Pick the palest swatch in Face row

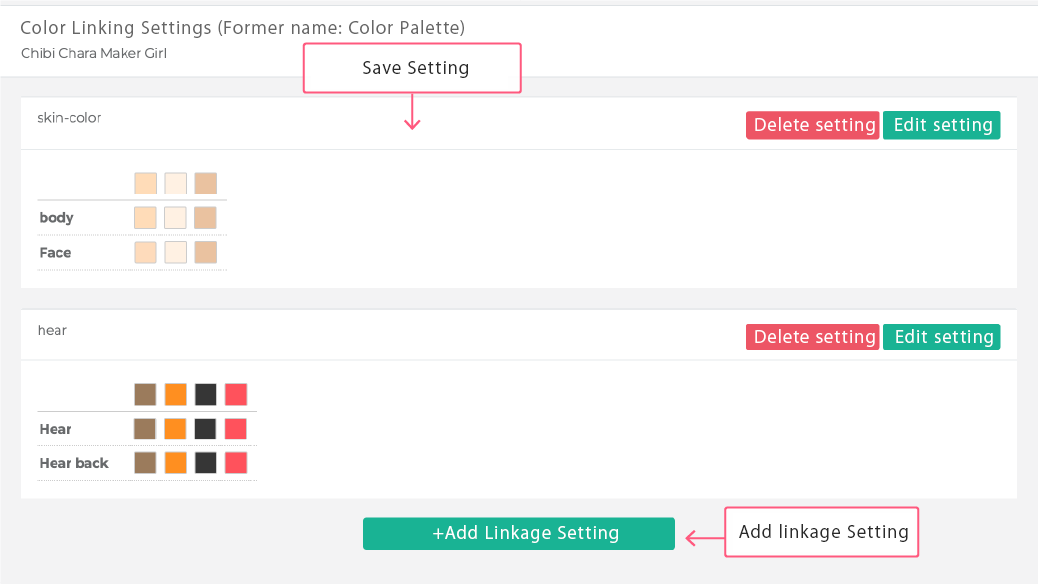(x=175, y=252)
